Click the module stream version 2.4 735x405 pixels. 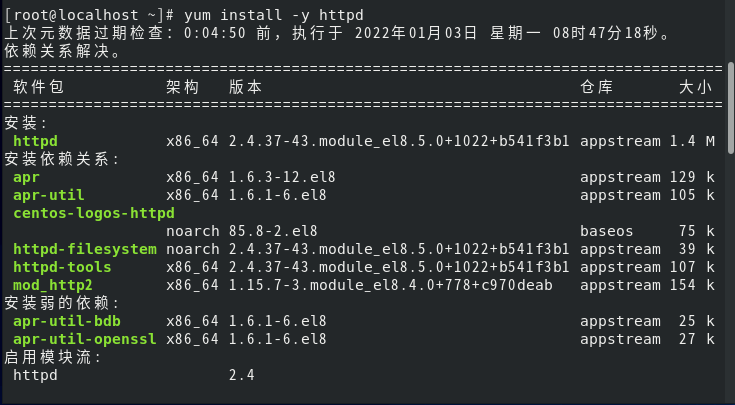242,375
